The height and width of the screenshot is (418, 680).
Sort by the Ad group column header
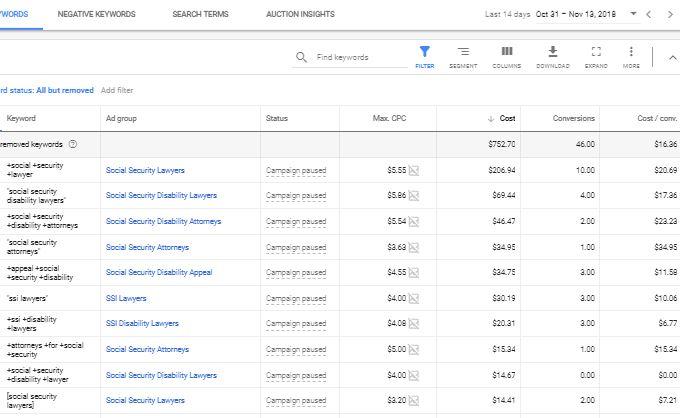(121, 118)
